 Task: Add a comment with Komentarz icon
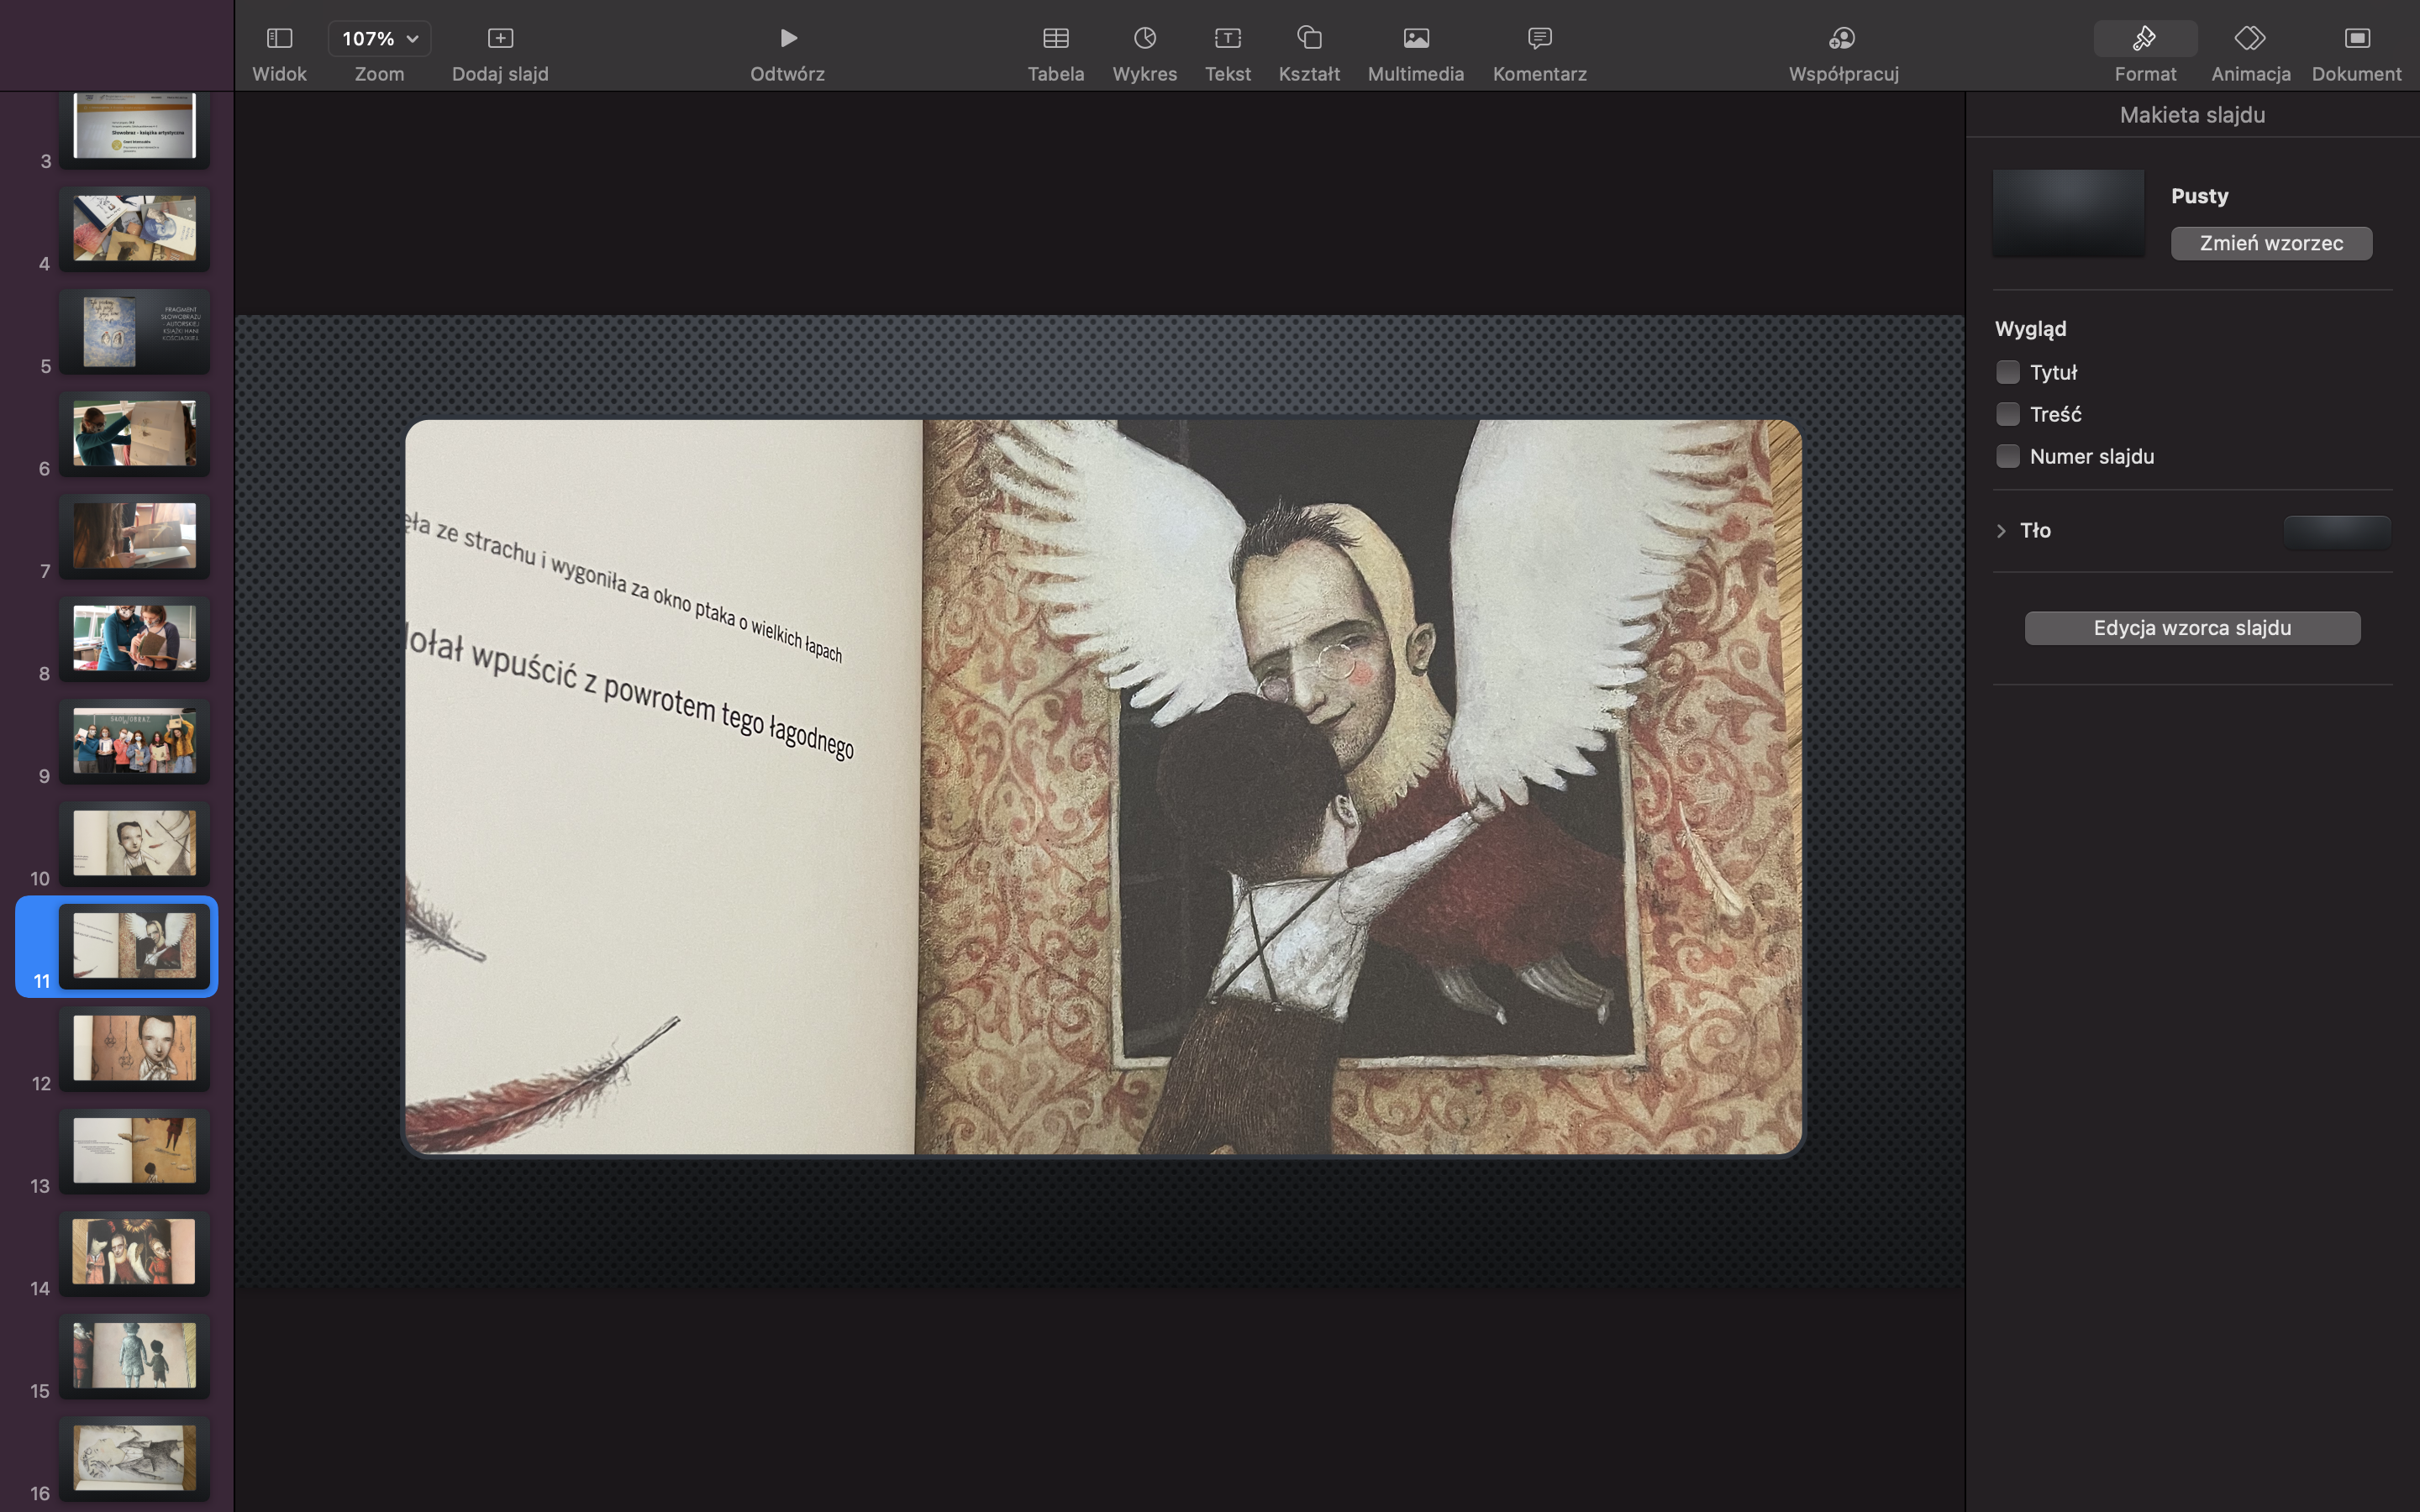[x=1539, y=39]
